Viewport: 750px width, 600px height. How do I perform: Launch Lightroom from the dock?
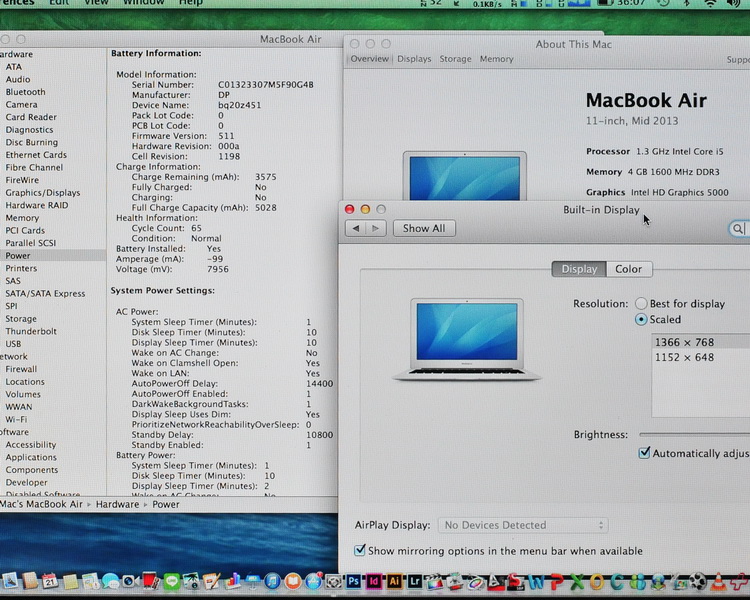coord(414,581)
